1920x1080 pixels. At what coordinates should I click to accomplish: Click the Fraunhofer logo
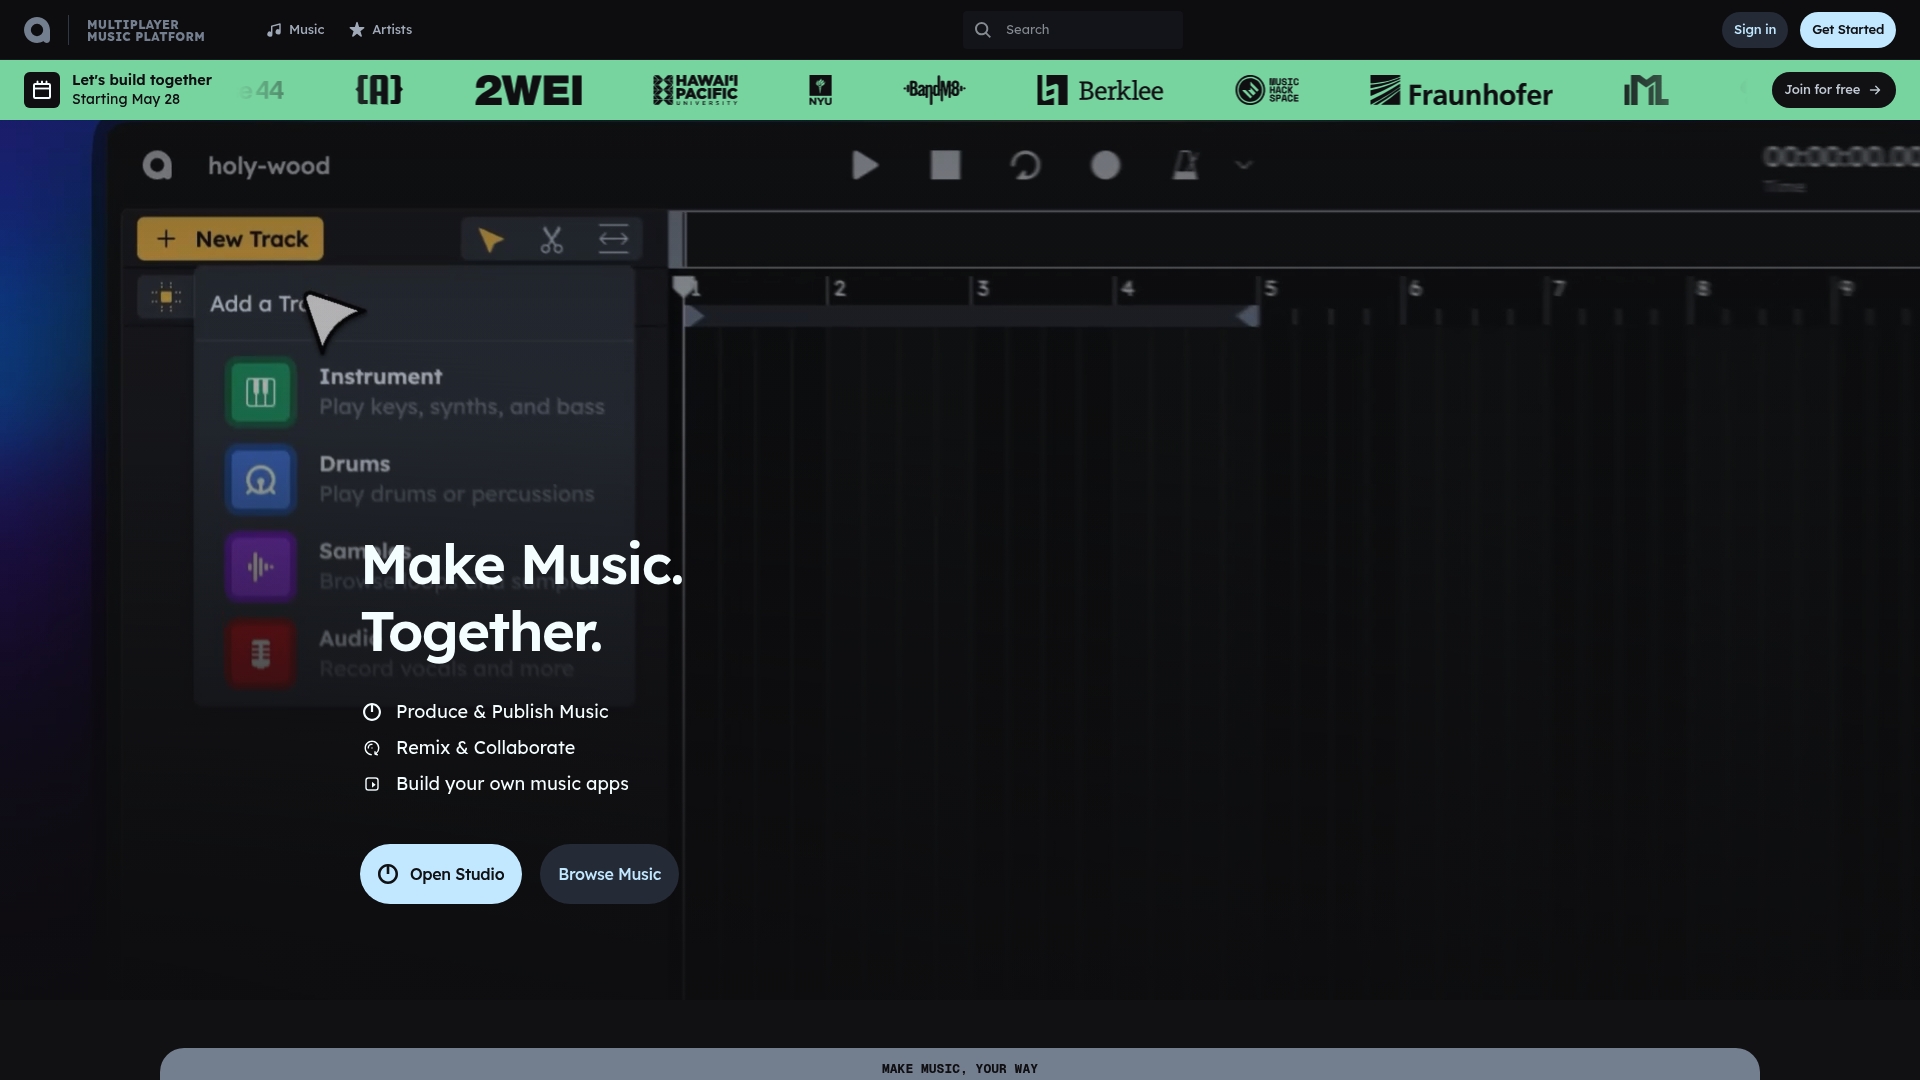1461,91
